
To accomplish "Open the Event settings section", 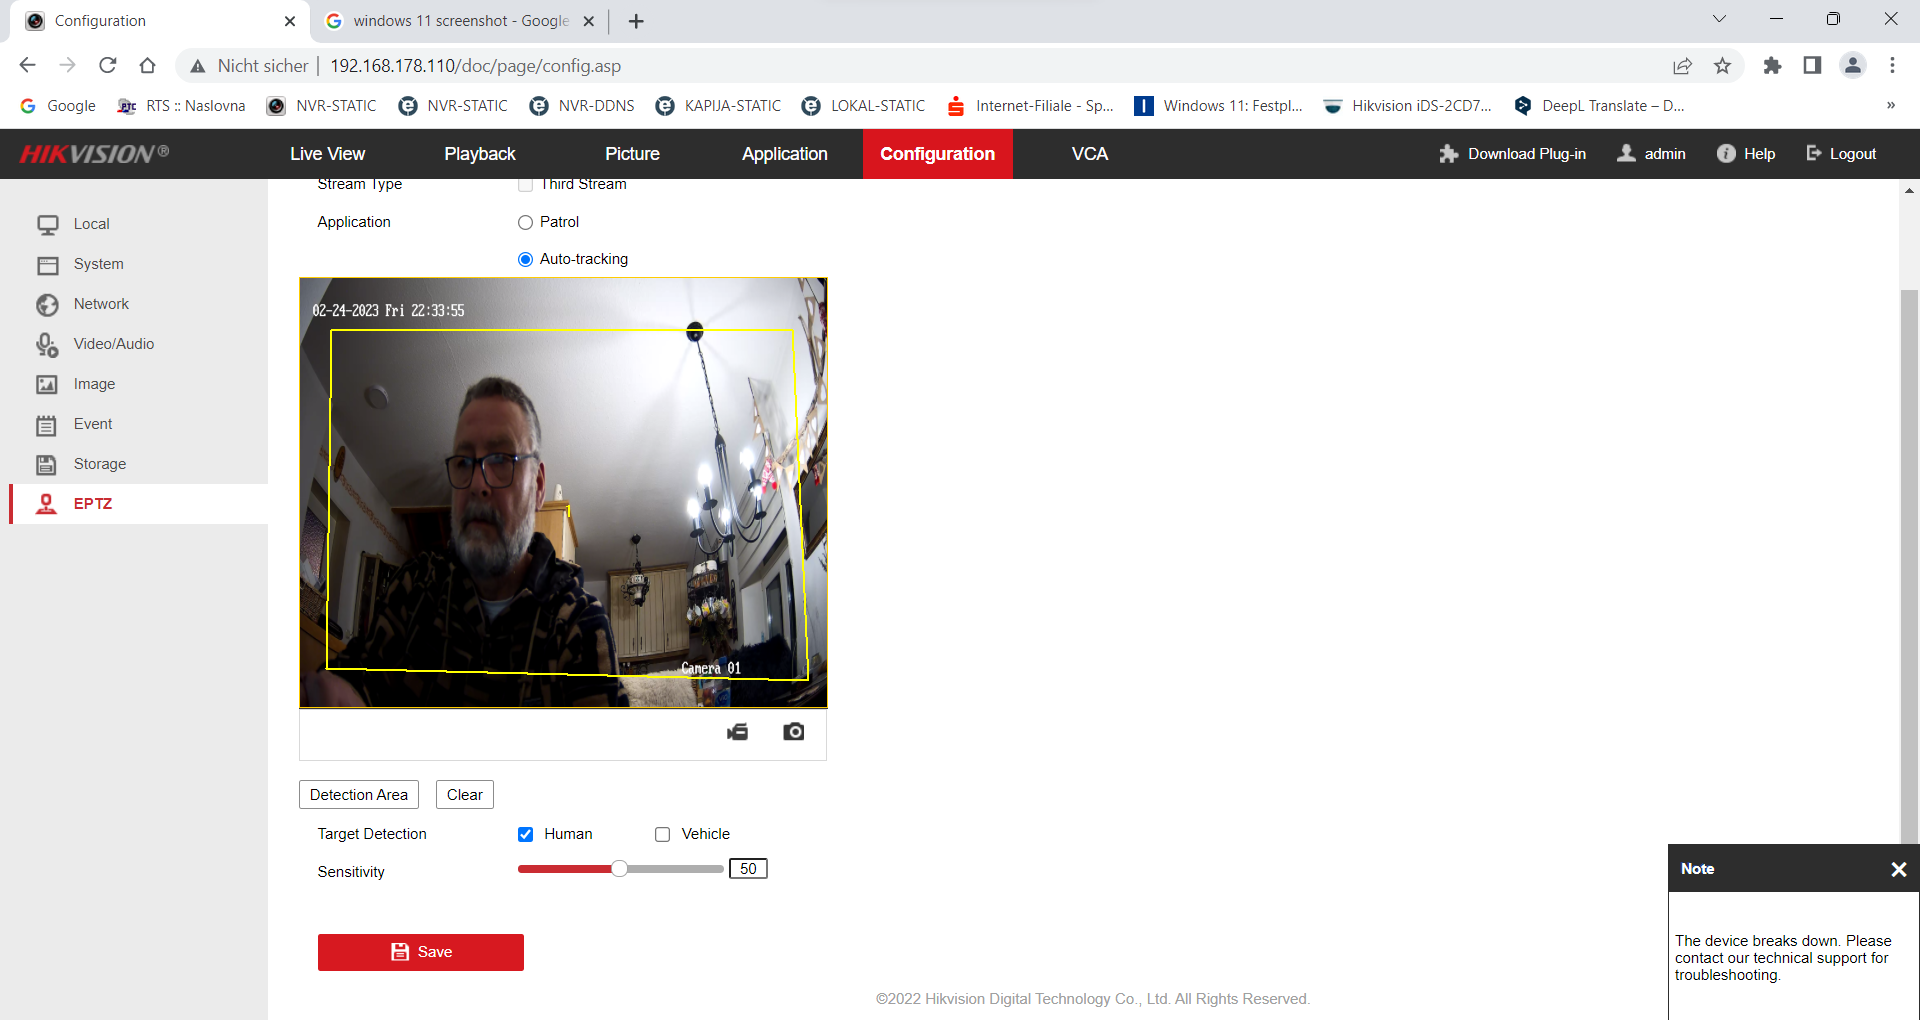I will (x=92, y=424).
